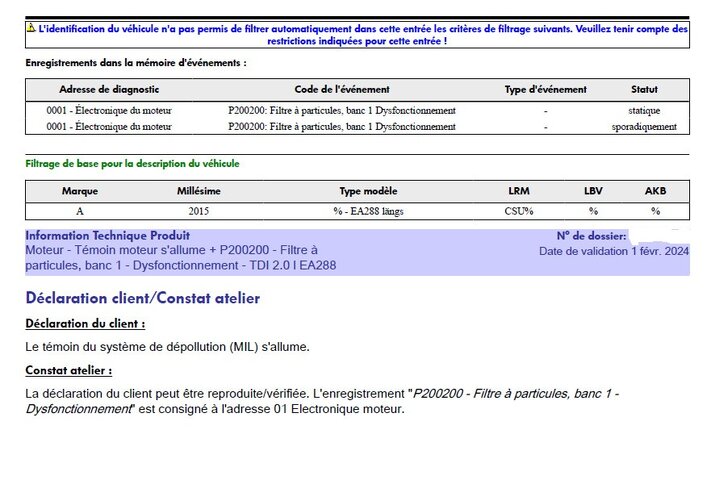This screenshot has height=480, width=707.
Task: Click the 'statique' status cell
Action: click(644, 110)
